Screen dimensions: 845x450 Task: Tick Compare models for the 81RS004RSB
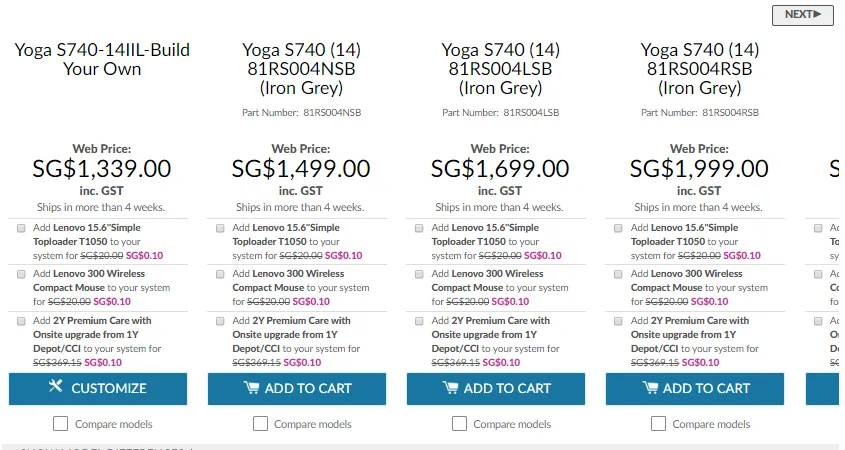point(659,424)
